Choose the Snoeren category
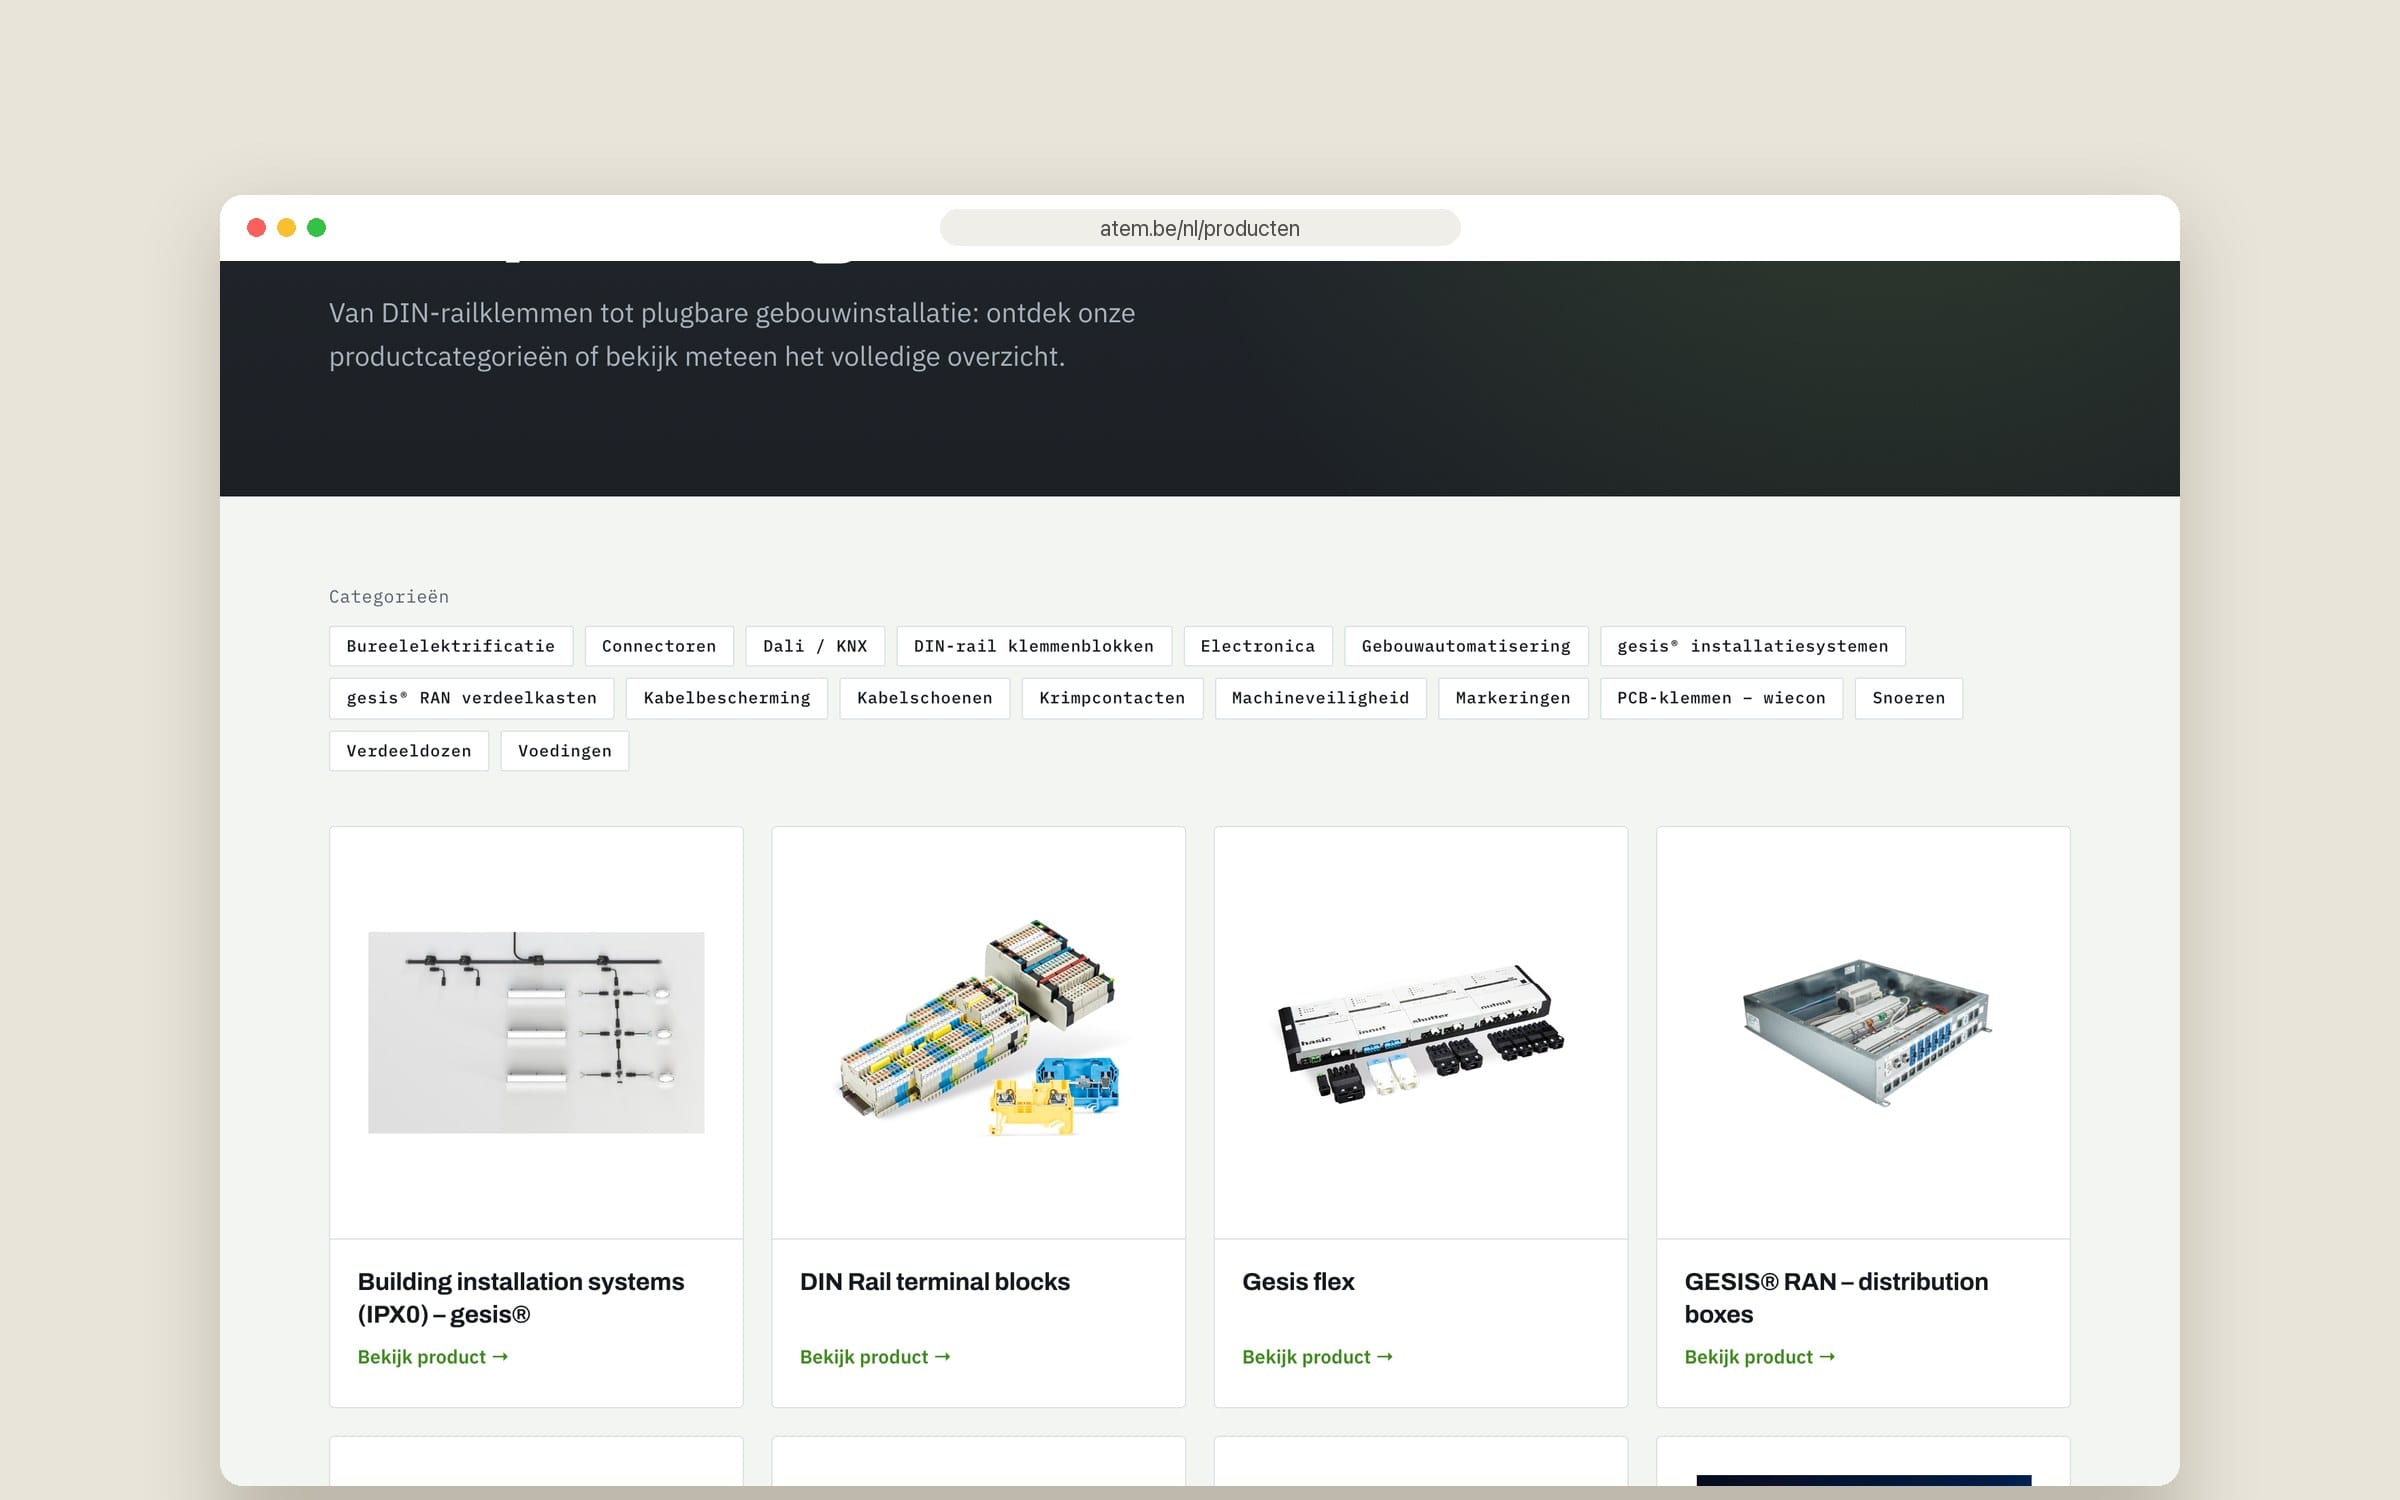2400x1500 pixels. 1909,698
